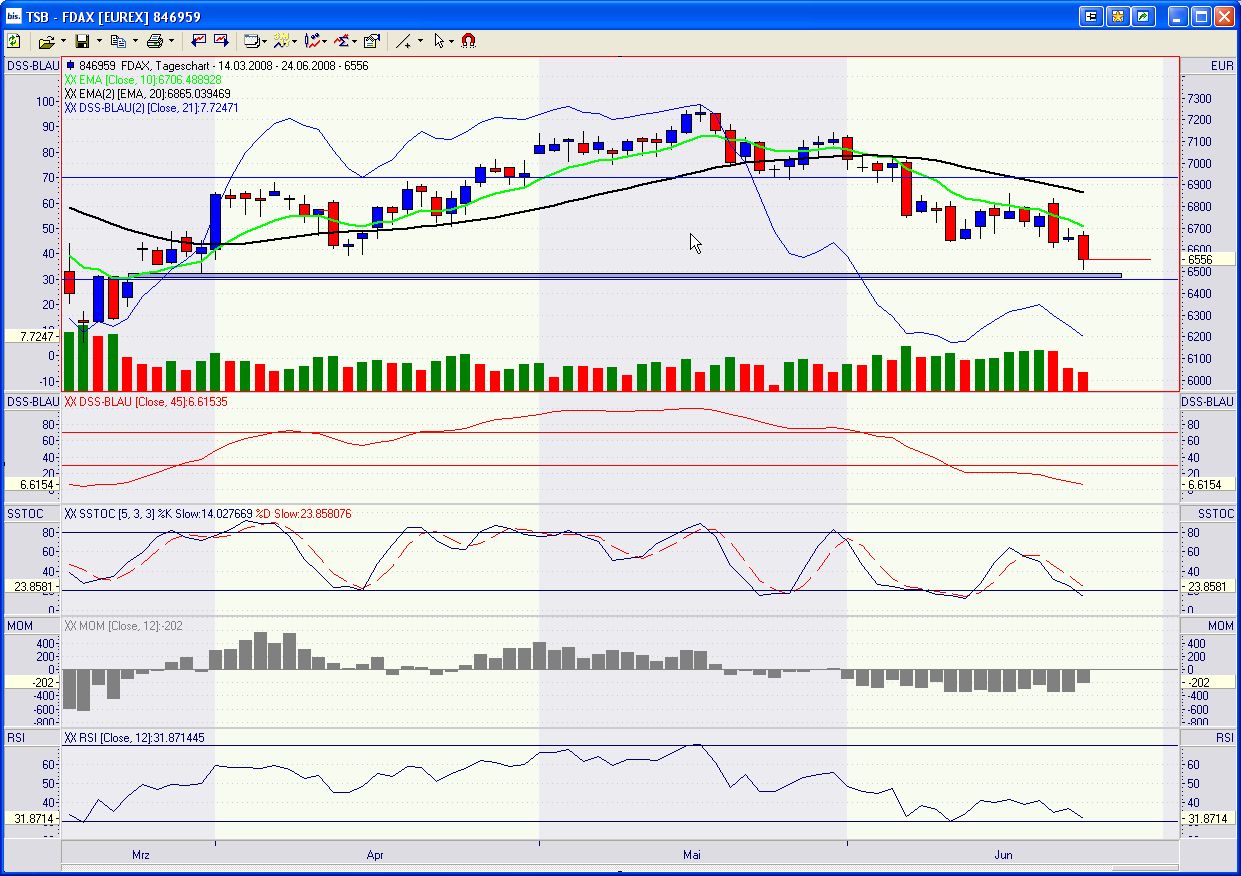Expand the indicator icon dropdown arrow
Screen dimensions: 1241x876
(295, 41)
